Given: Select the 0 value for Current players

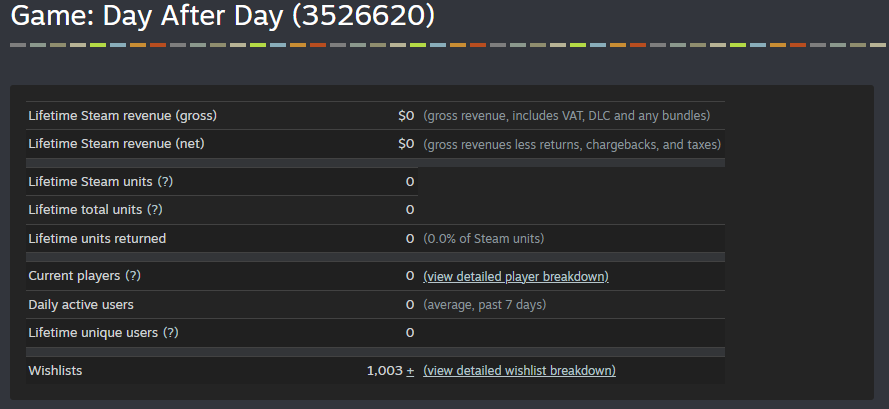Looking at the screenshot, I should [x=410, y=276].
